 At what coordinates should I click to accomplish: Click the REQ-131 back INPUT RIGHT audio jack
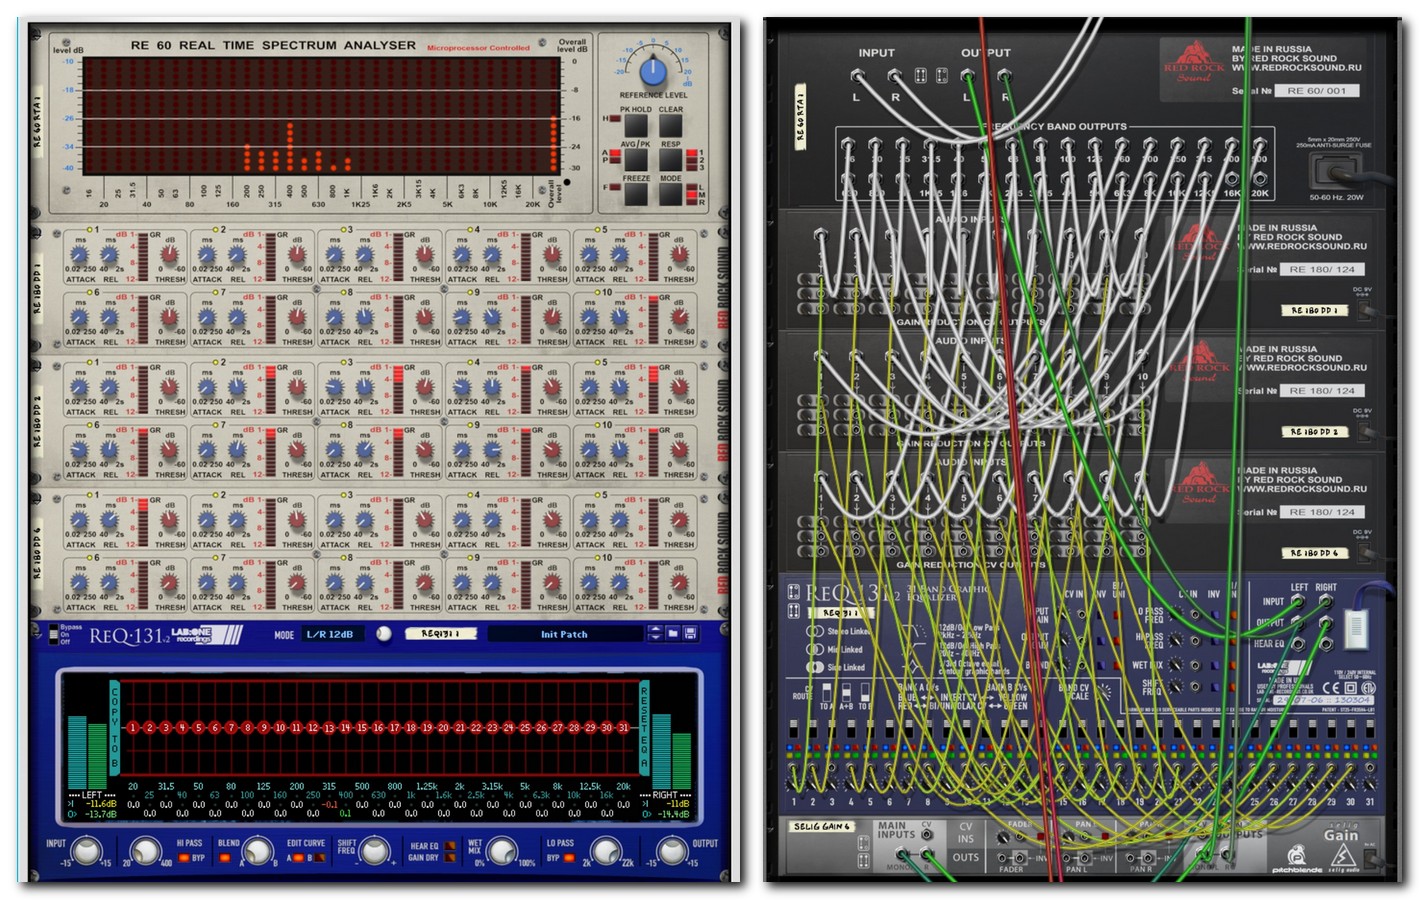[x=1325, y=602]
